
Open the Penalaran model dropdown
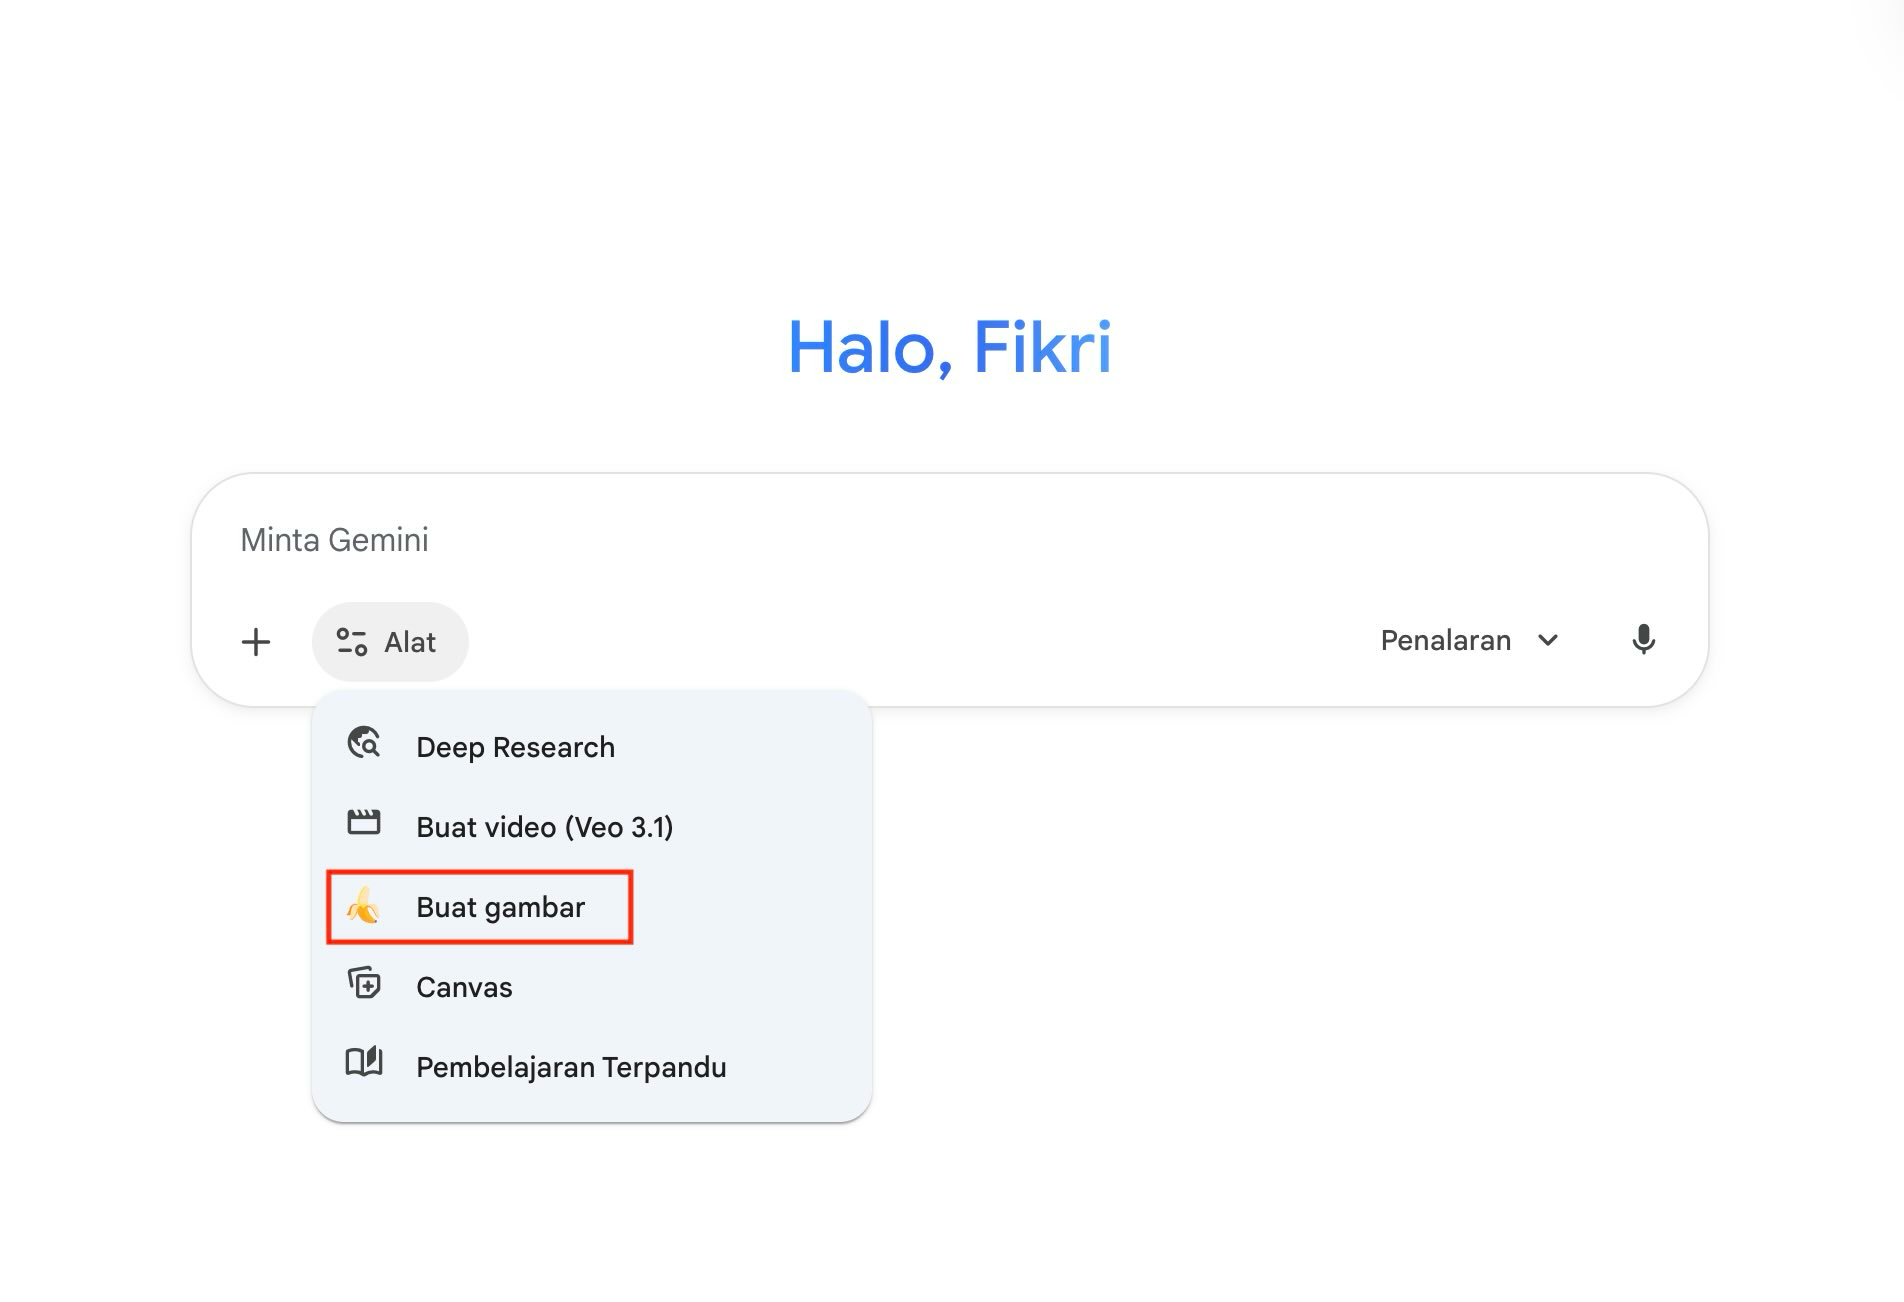tap(1468, 641)
